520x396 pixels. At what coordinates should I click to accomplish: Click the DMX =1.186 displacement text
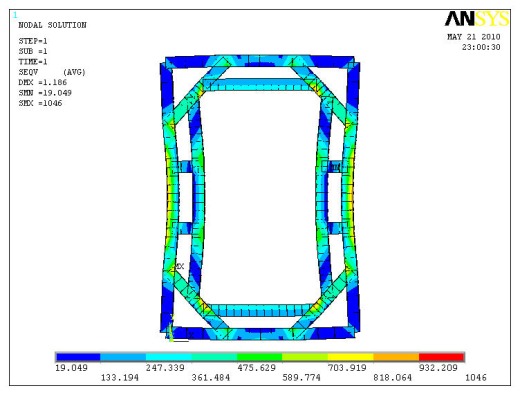pos(43,82)
